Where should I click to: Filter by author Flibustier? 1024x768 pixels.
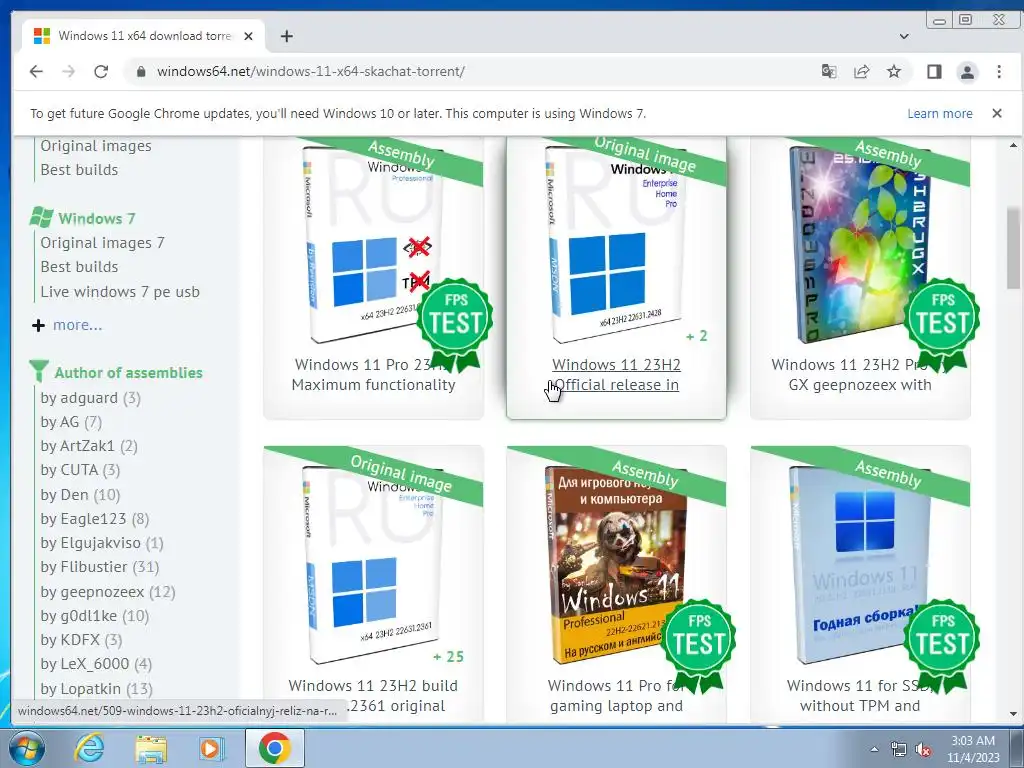100,567
